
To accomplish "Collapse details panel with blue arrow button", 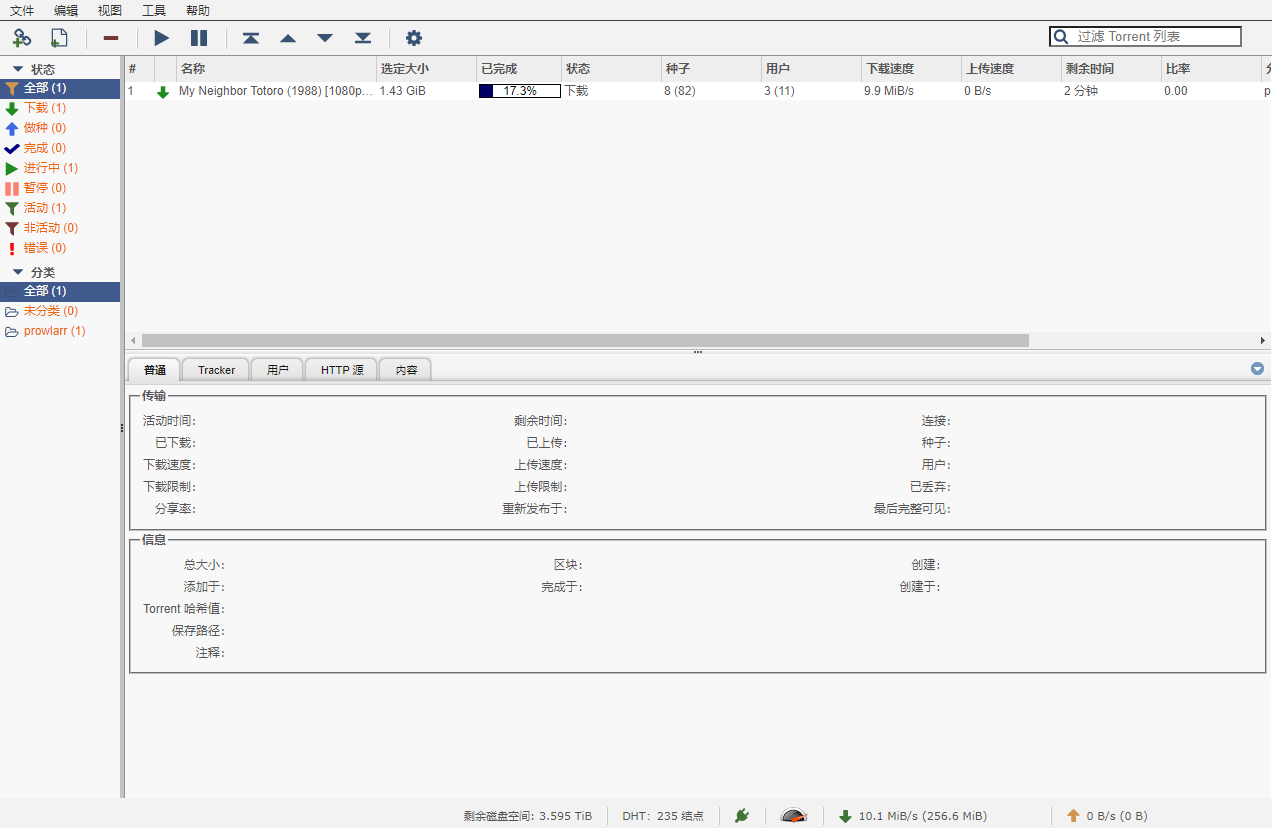I will click(x=1258, y=368).
